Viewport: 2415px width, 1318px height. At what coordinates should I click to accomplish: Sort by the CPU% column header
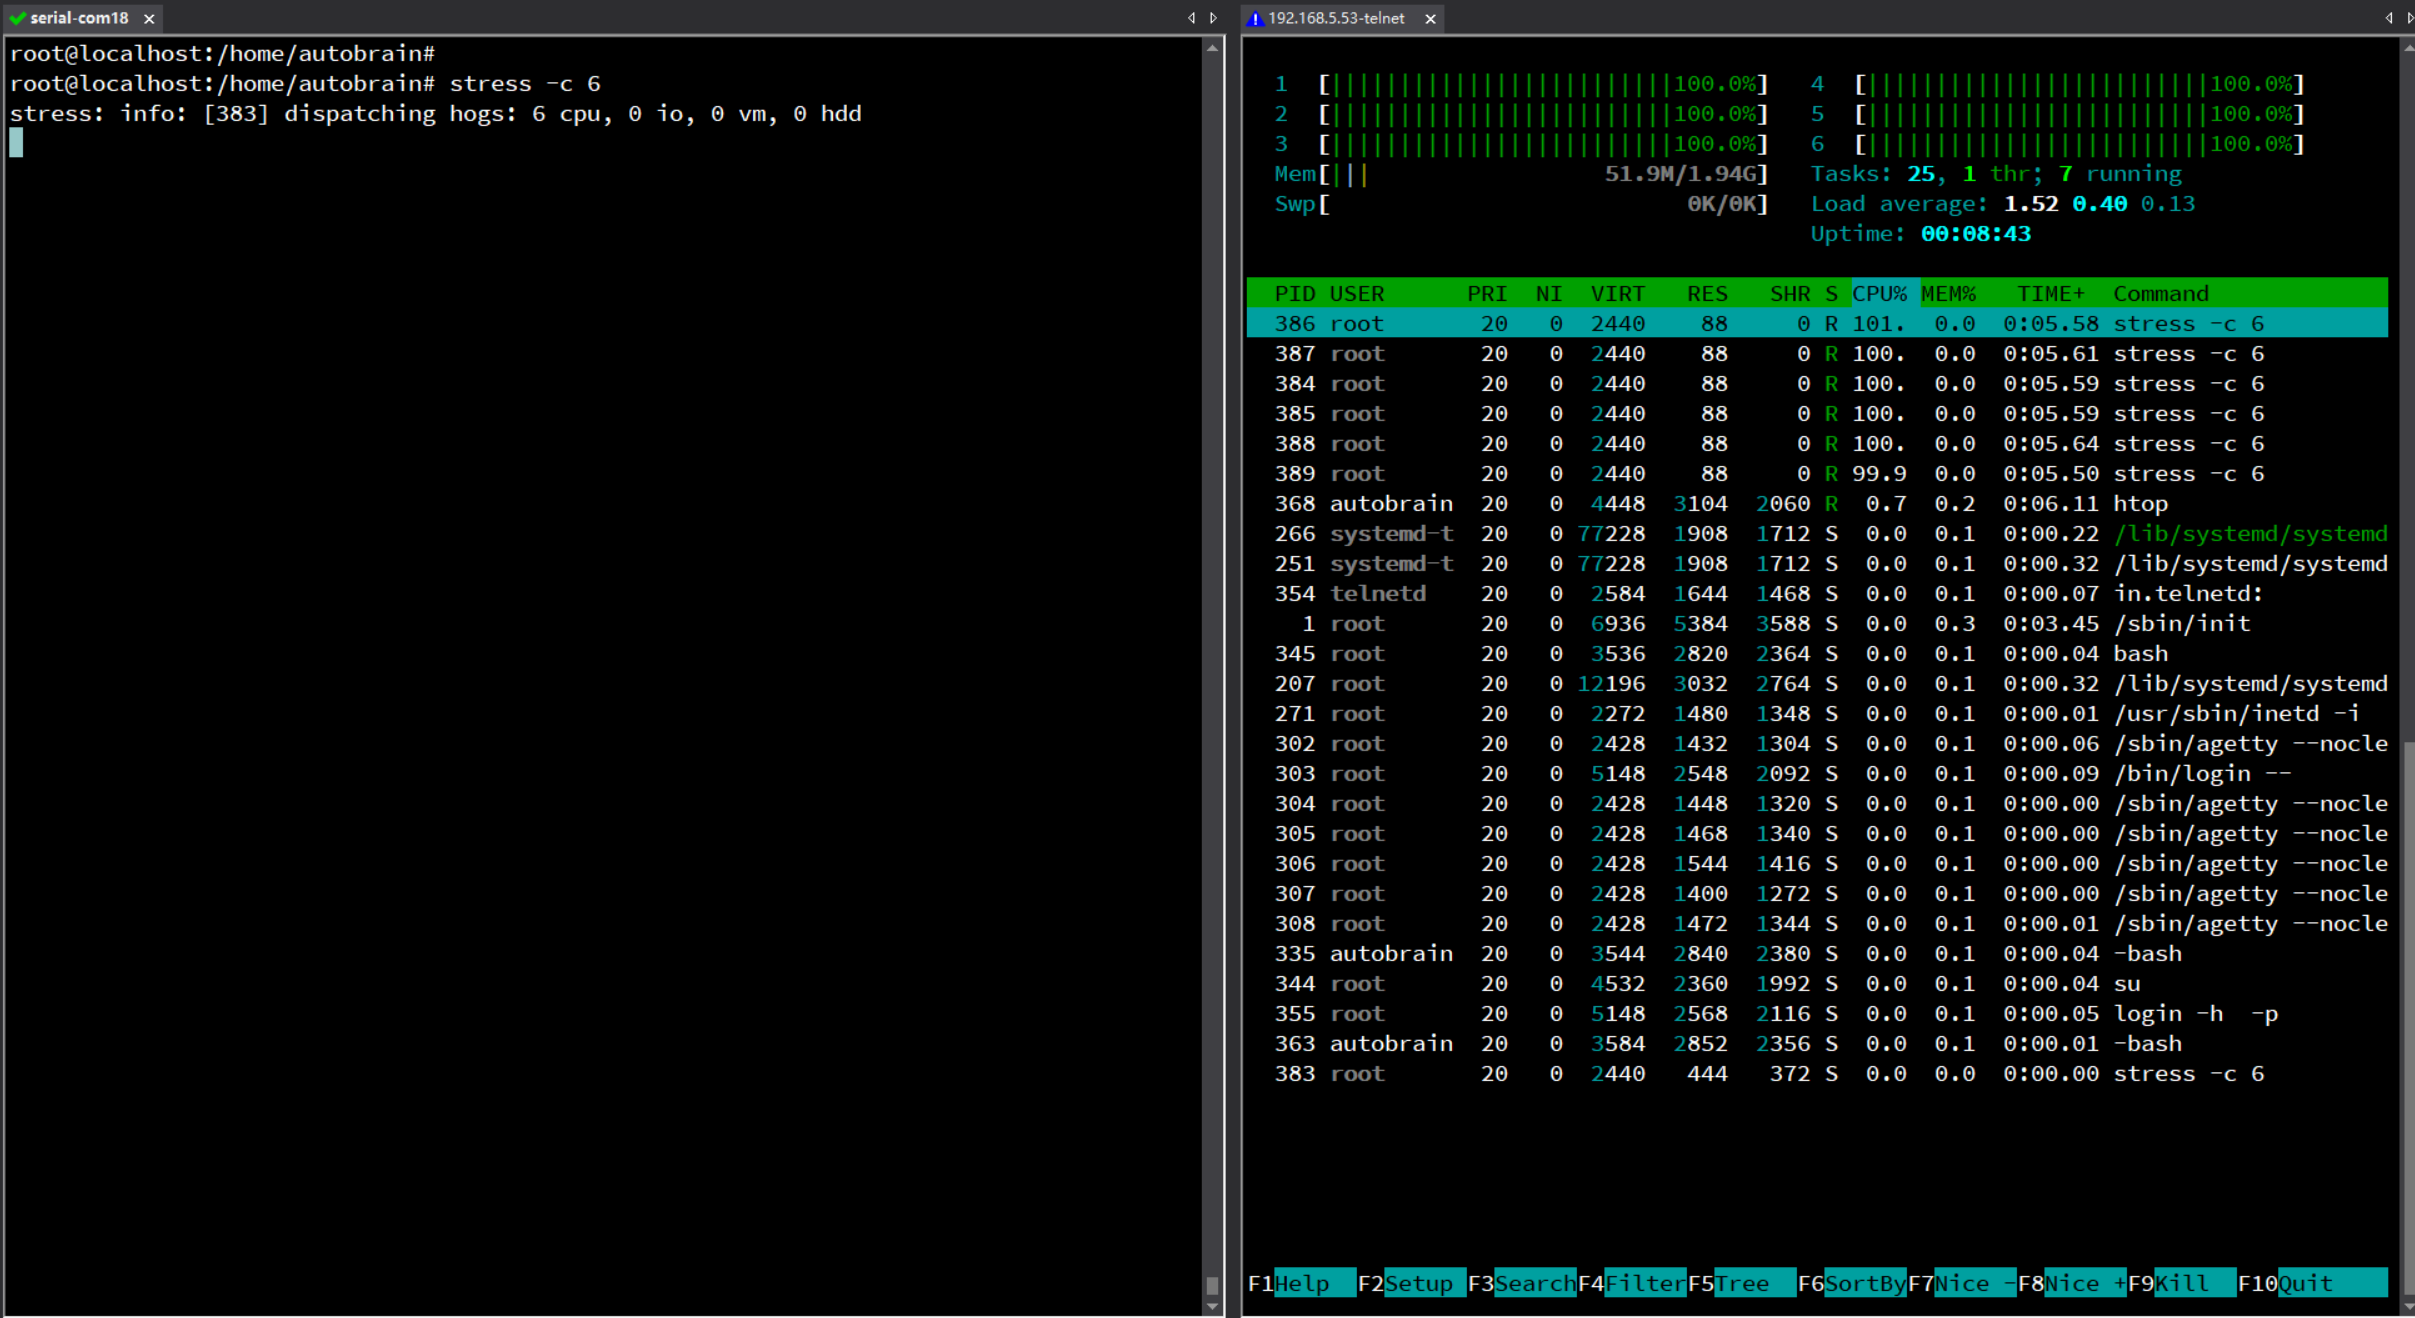pos(1879,294)
